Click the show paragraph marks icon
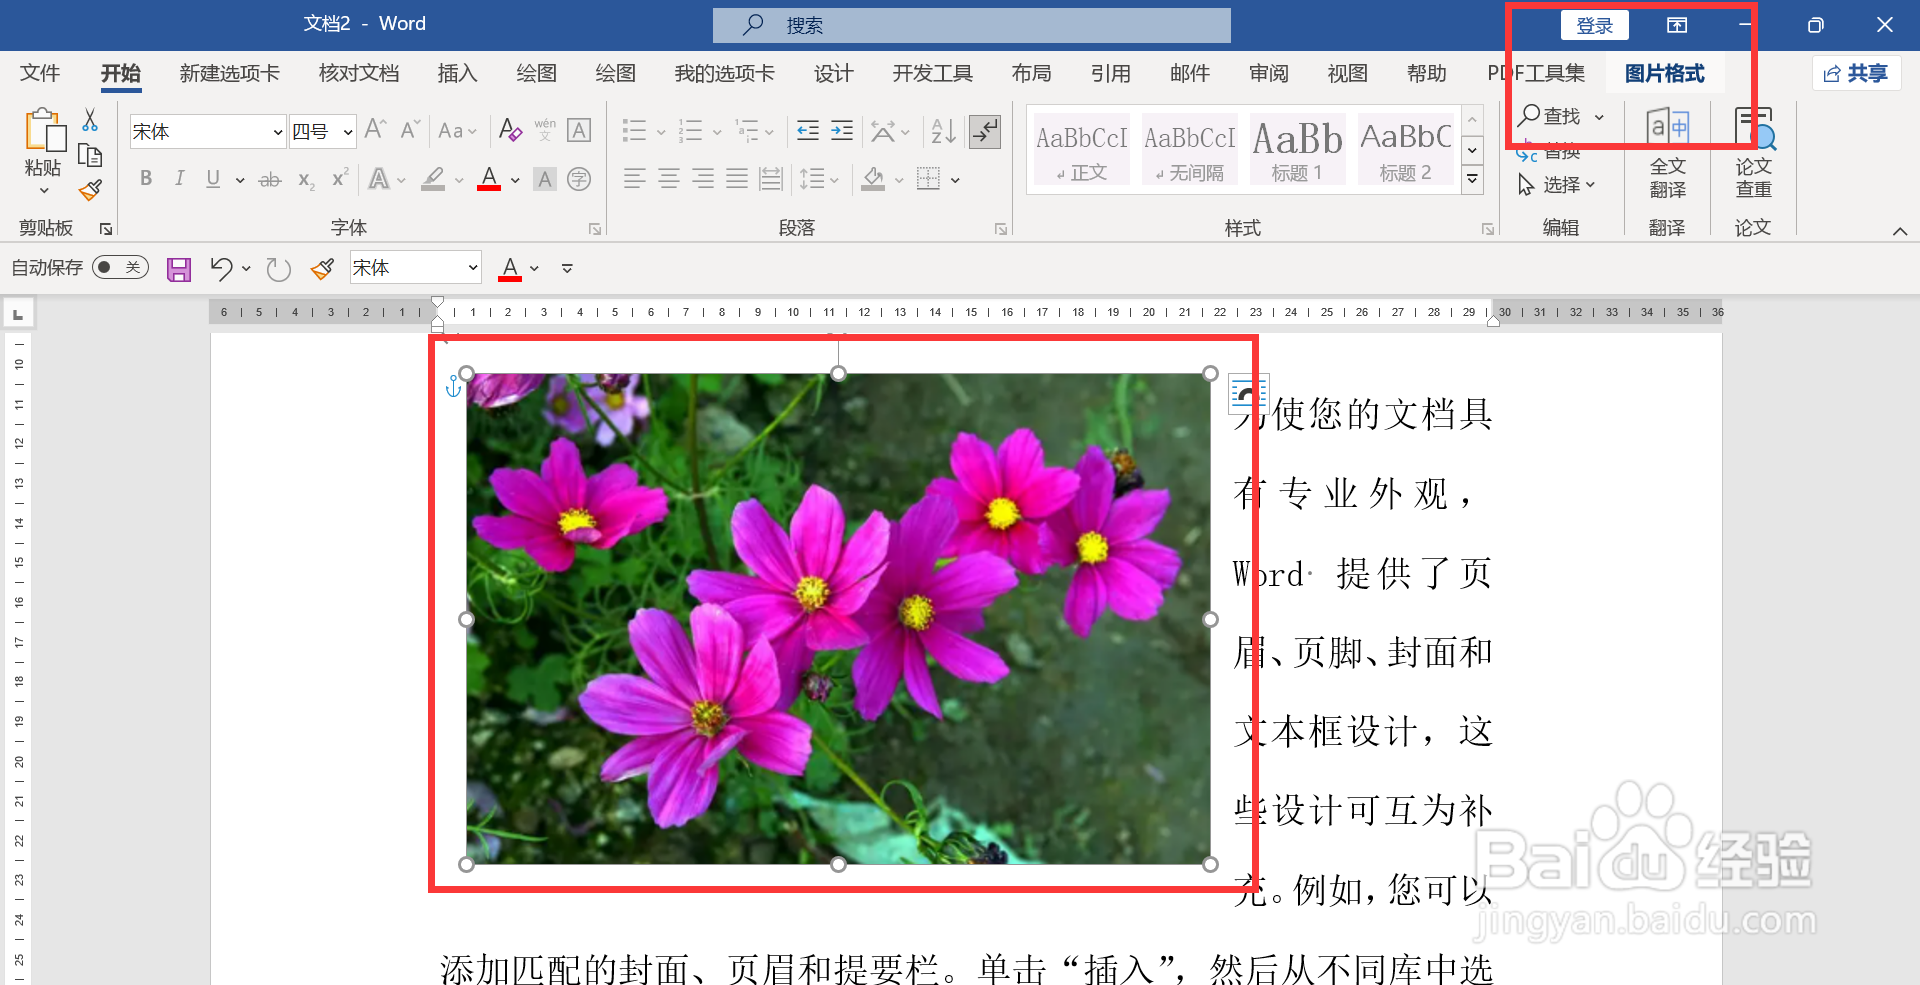1920x985 pixels. click(x=985, y=130)
